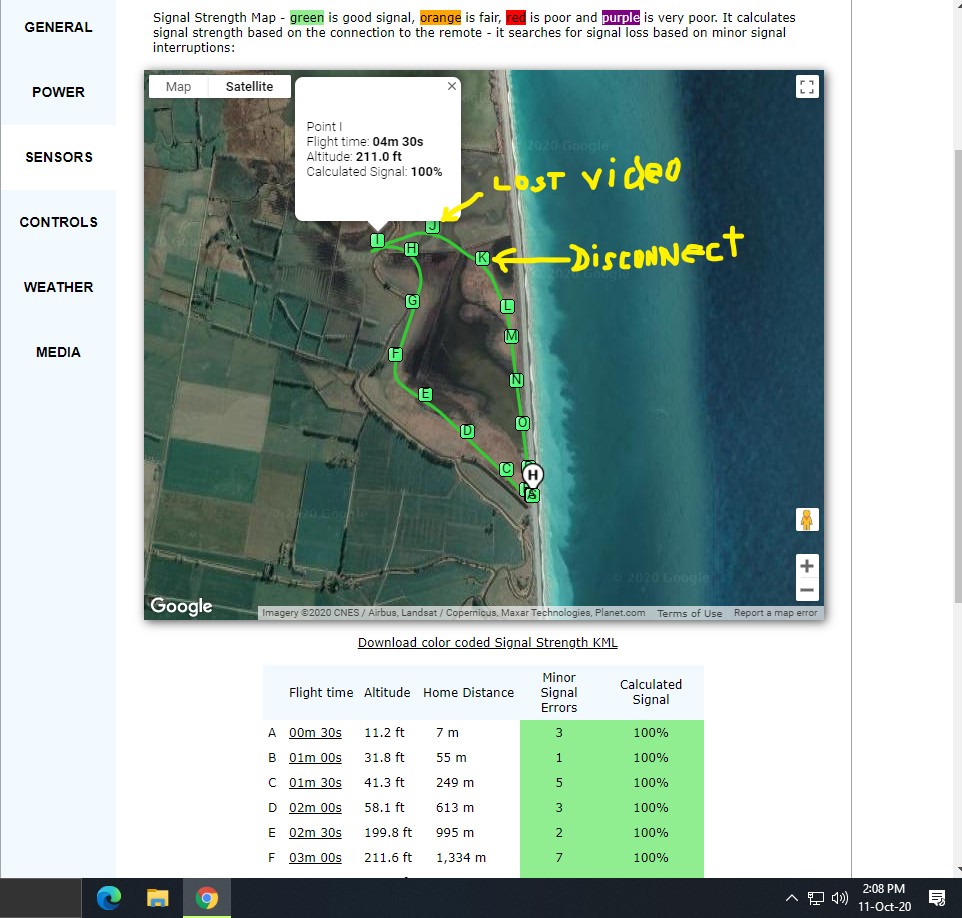Open File Explorer from taskbar
The width and height of the screenshot is (962, 918).
pos(158,898)
